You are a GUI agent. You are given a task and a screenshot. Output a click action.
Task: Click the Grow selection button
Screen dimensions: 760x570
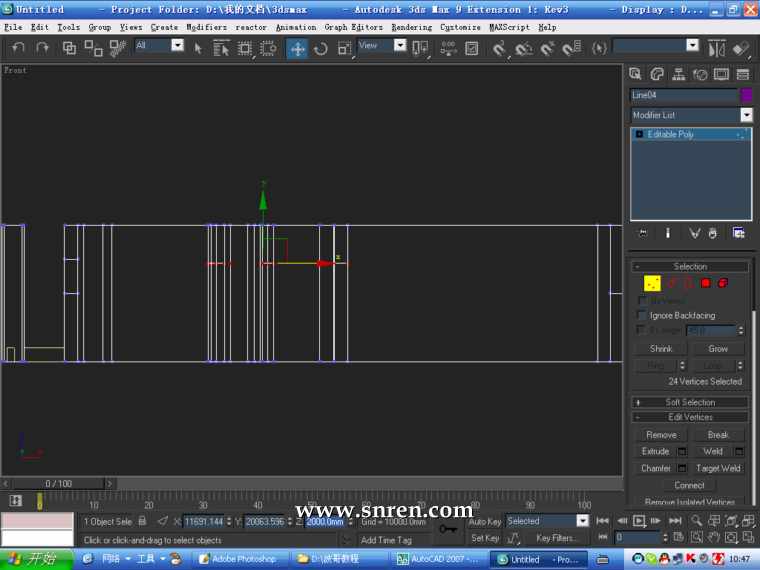point(718,349)
